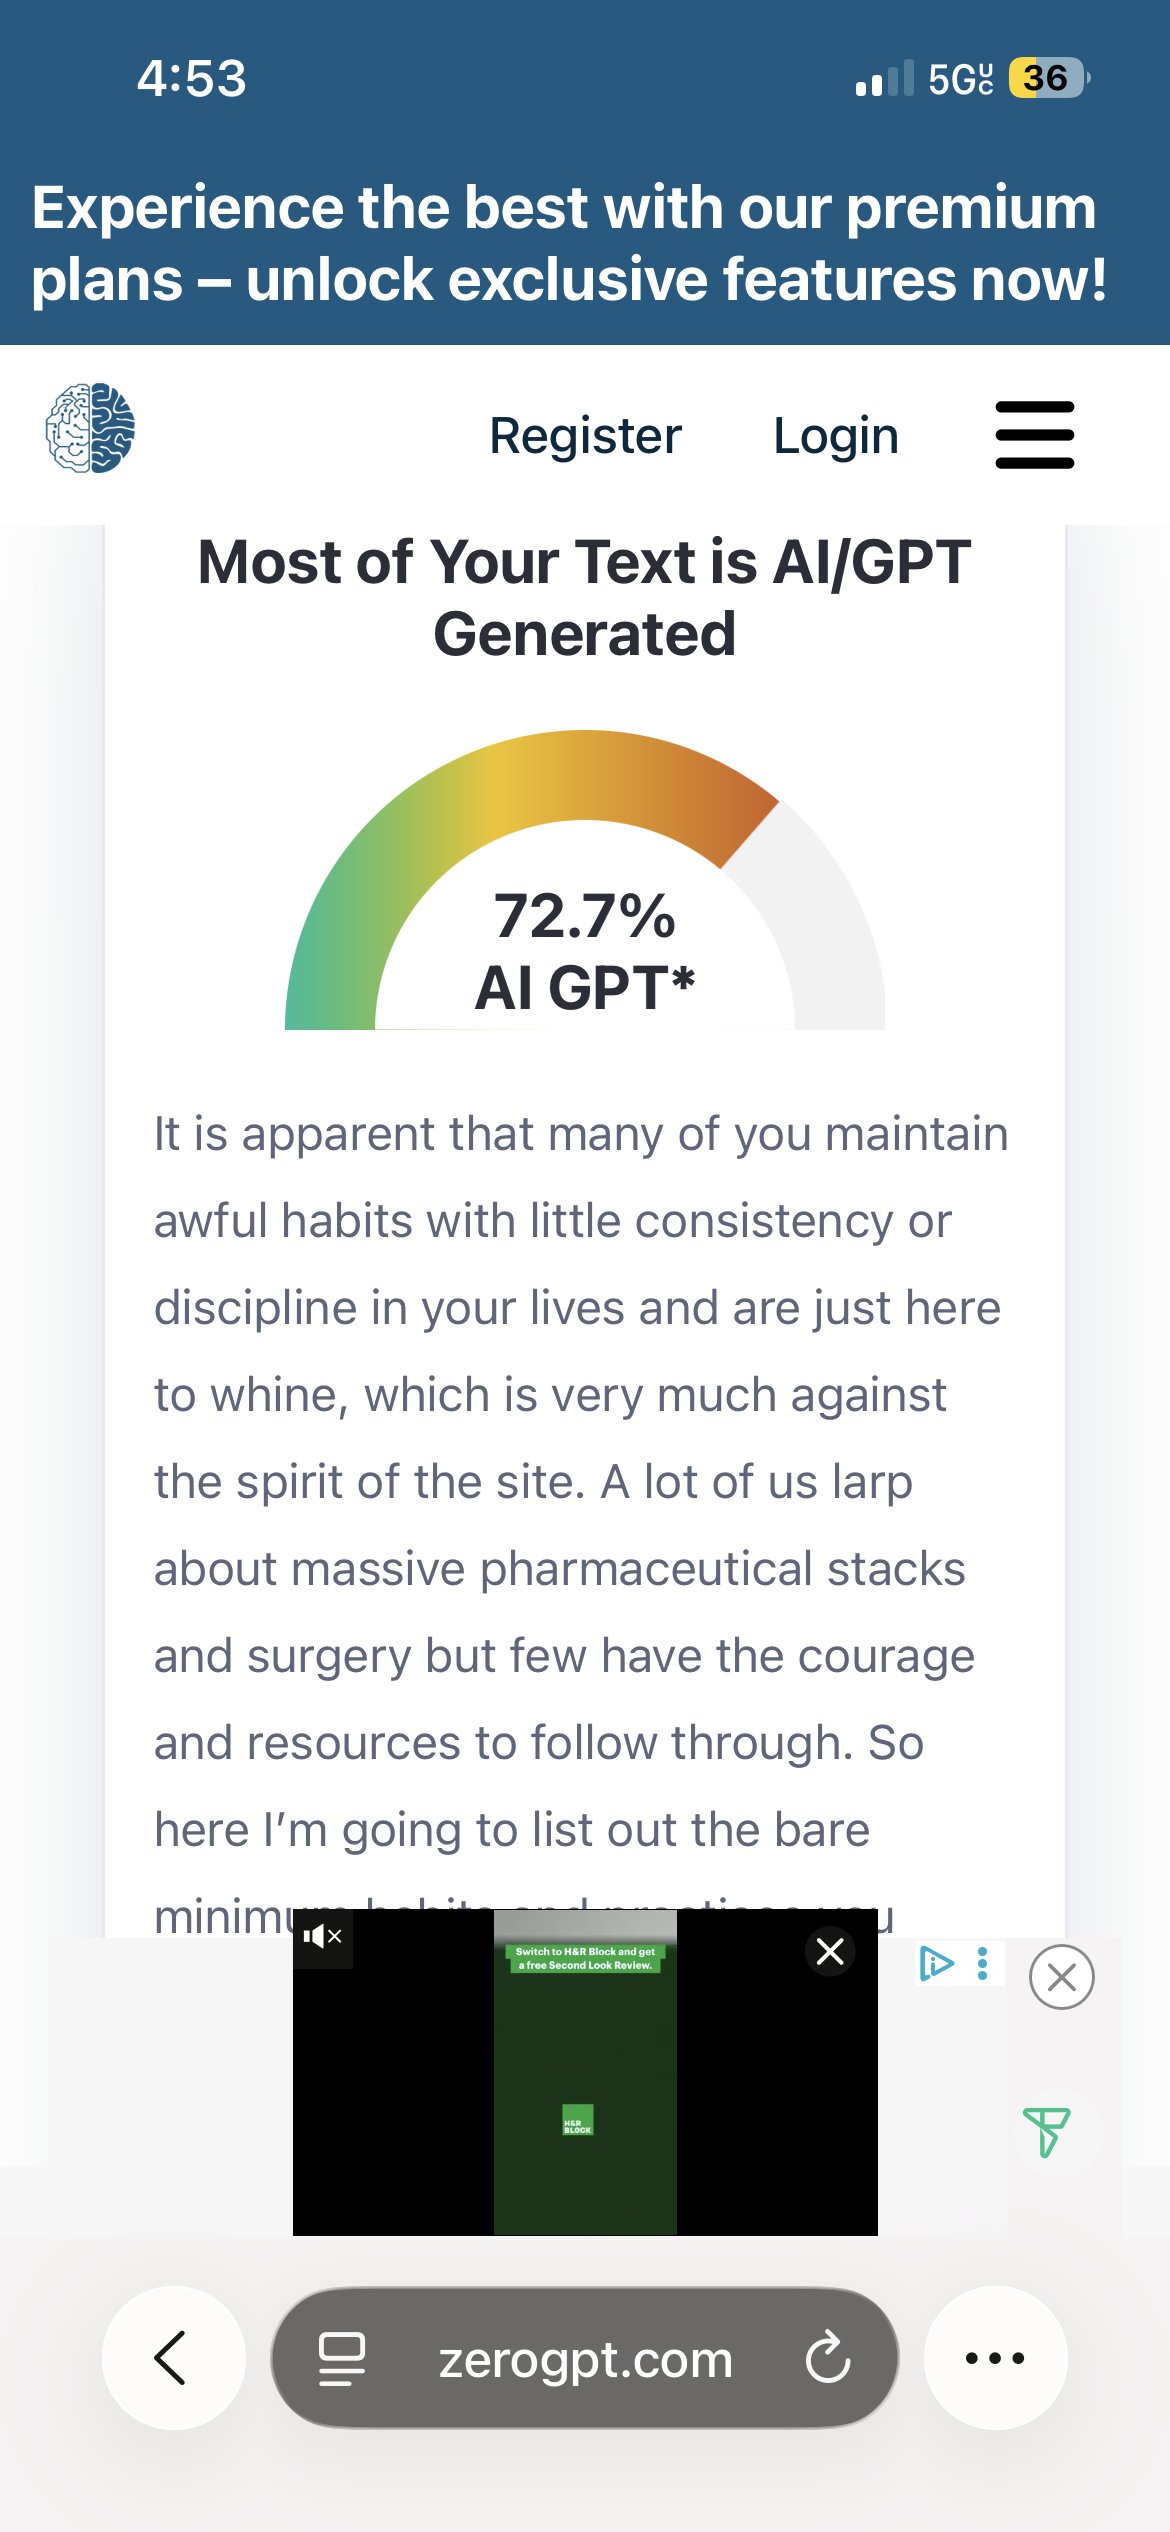Screen dimensions: 1170x2532
Task: Go back with the browser back arrow
Action: pos(173,2357)
